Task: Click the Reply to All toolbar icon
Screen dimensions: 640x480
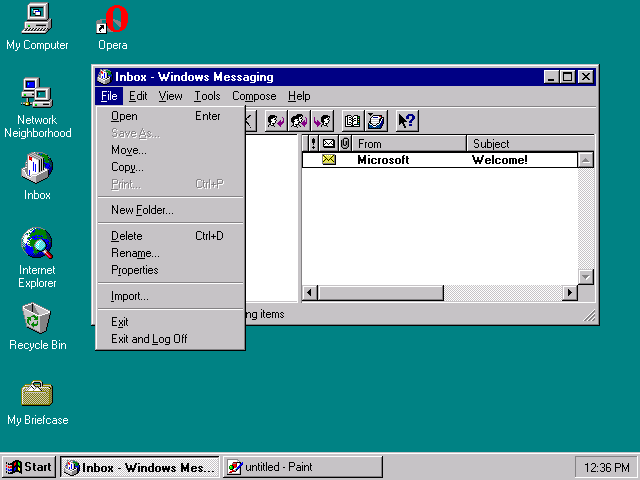Action: pyautogui.click(x=299, y=121)
